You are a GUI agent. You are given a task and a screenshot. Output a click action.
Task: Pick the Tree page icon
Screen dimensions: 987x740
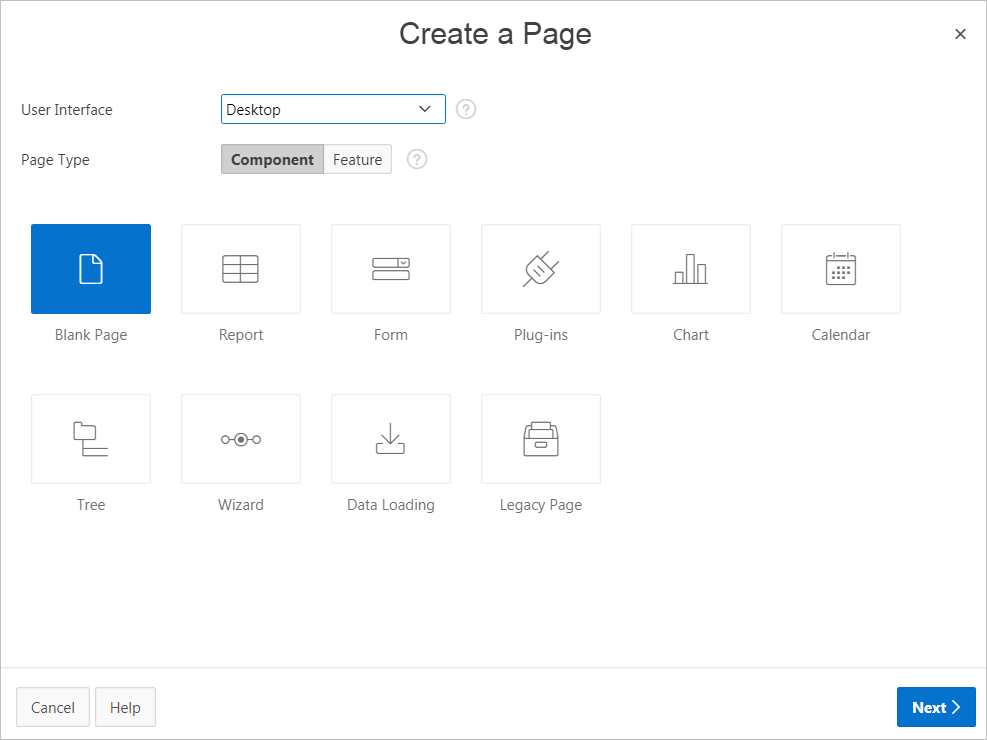point(91,439)
